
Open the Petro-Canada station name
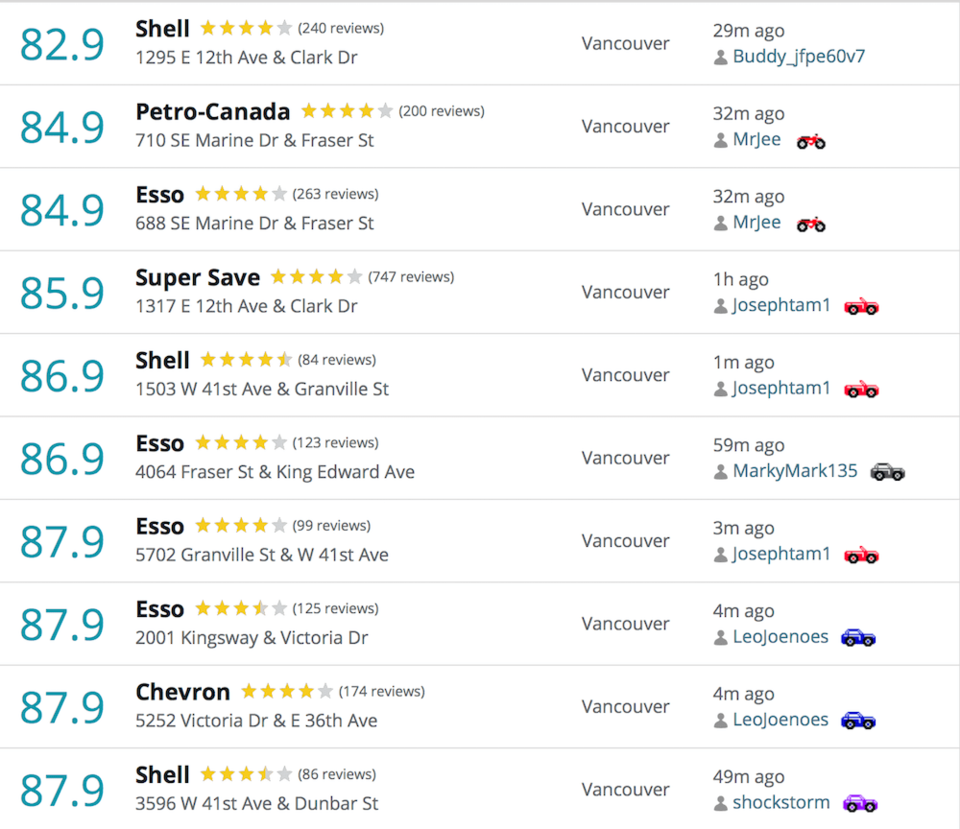point(212,111)
